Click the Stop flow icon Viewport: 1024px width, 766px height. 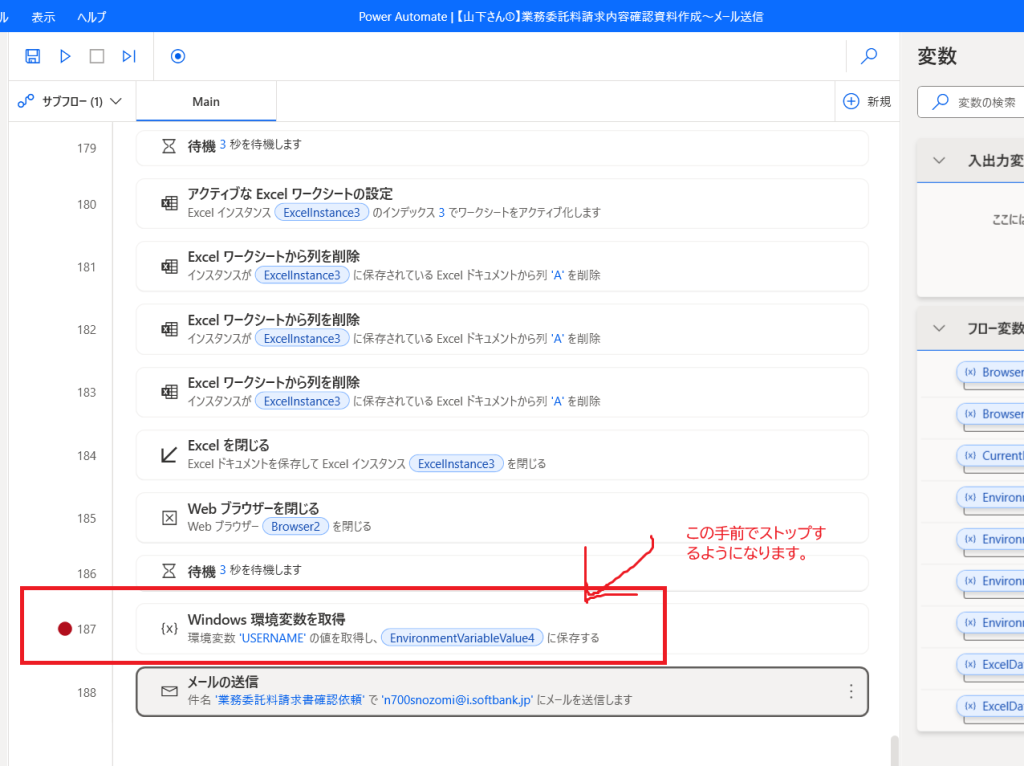pyautogui.click(x=97, y=56)
